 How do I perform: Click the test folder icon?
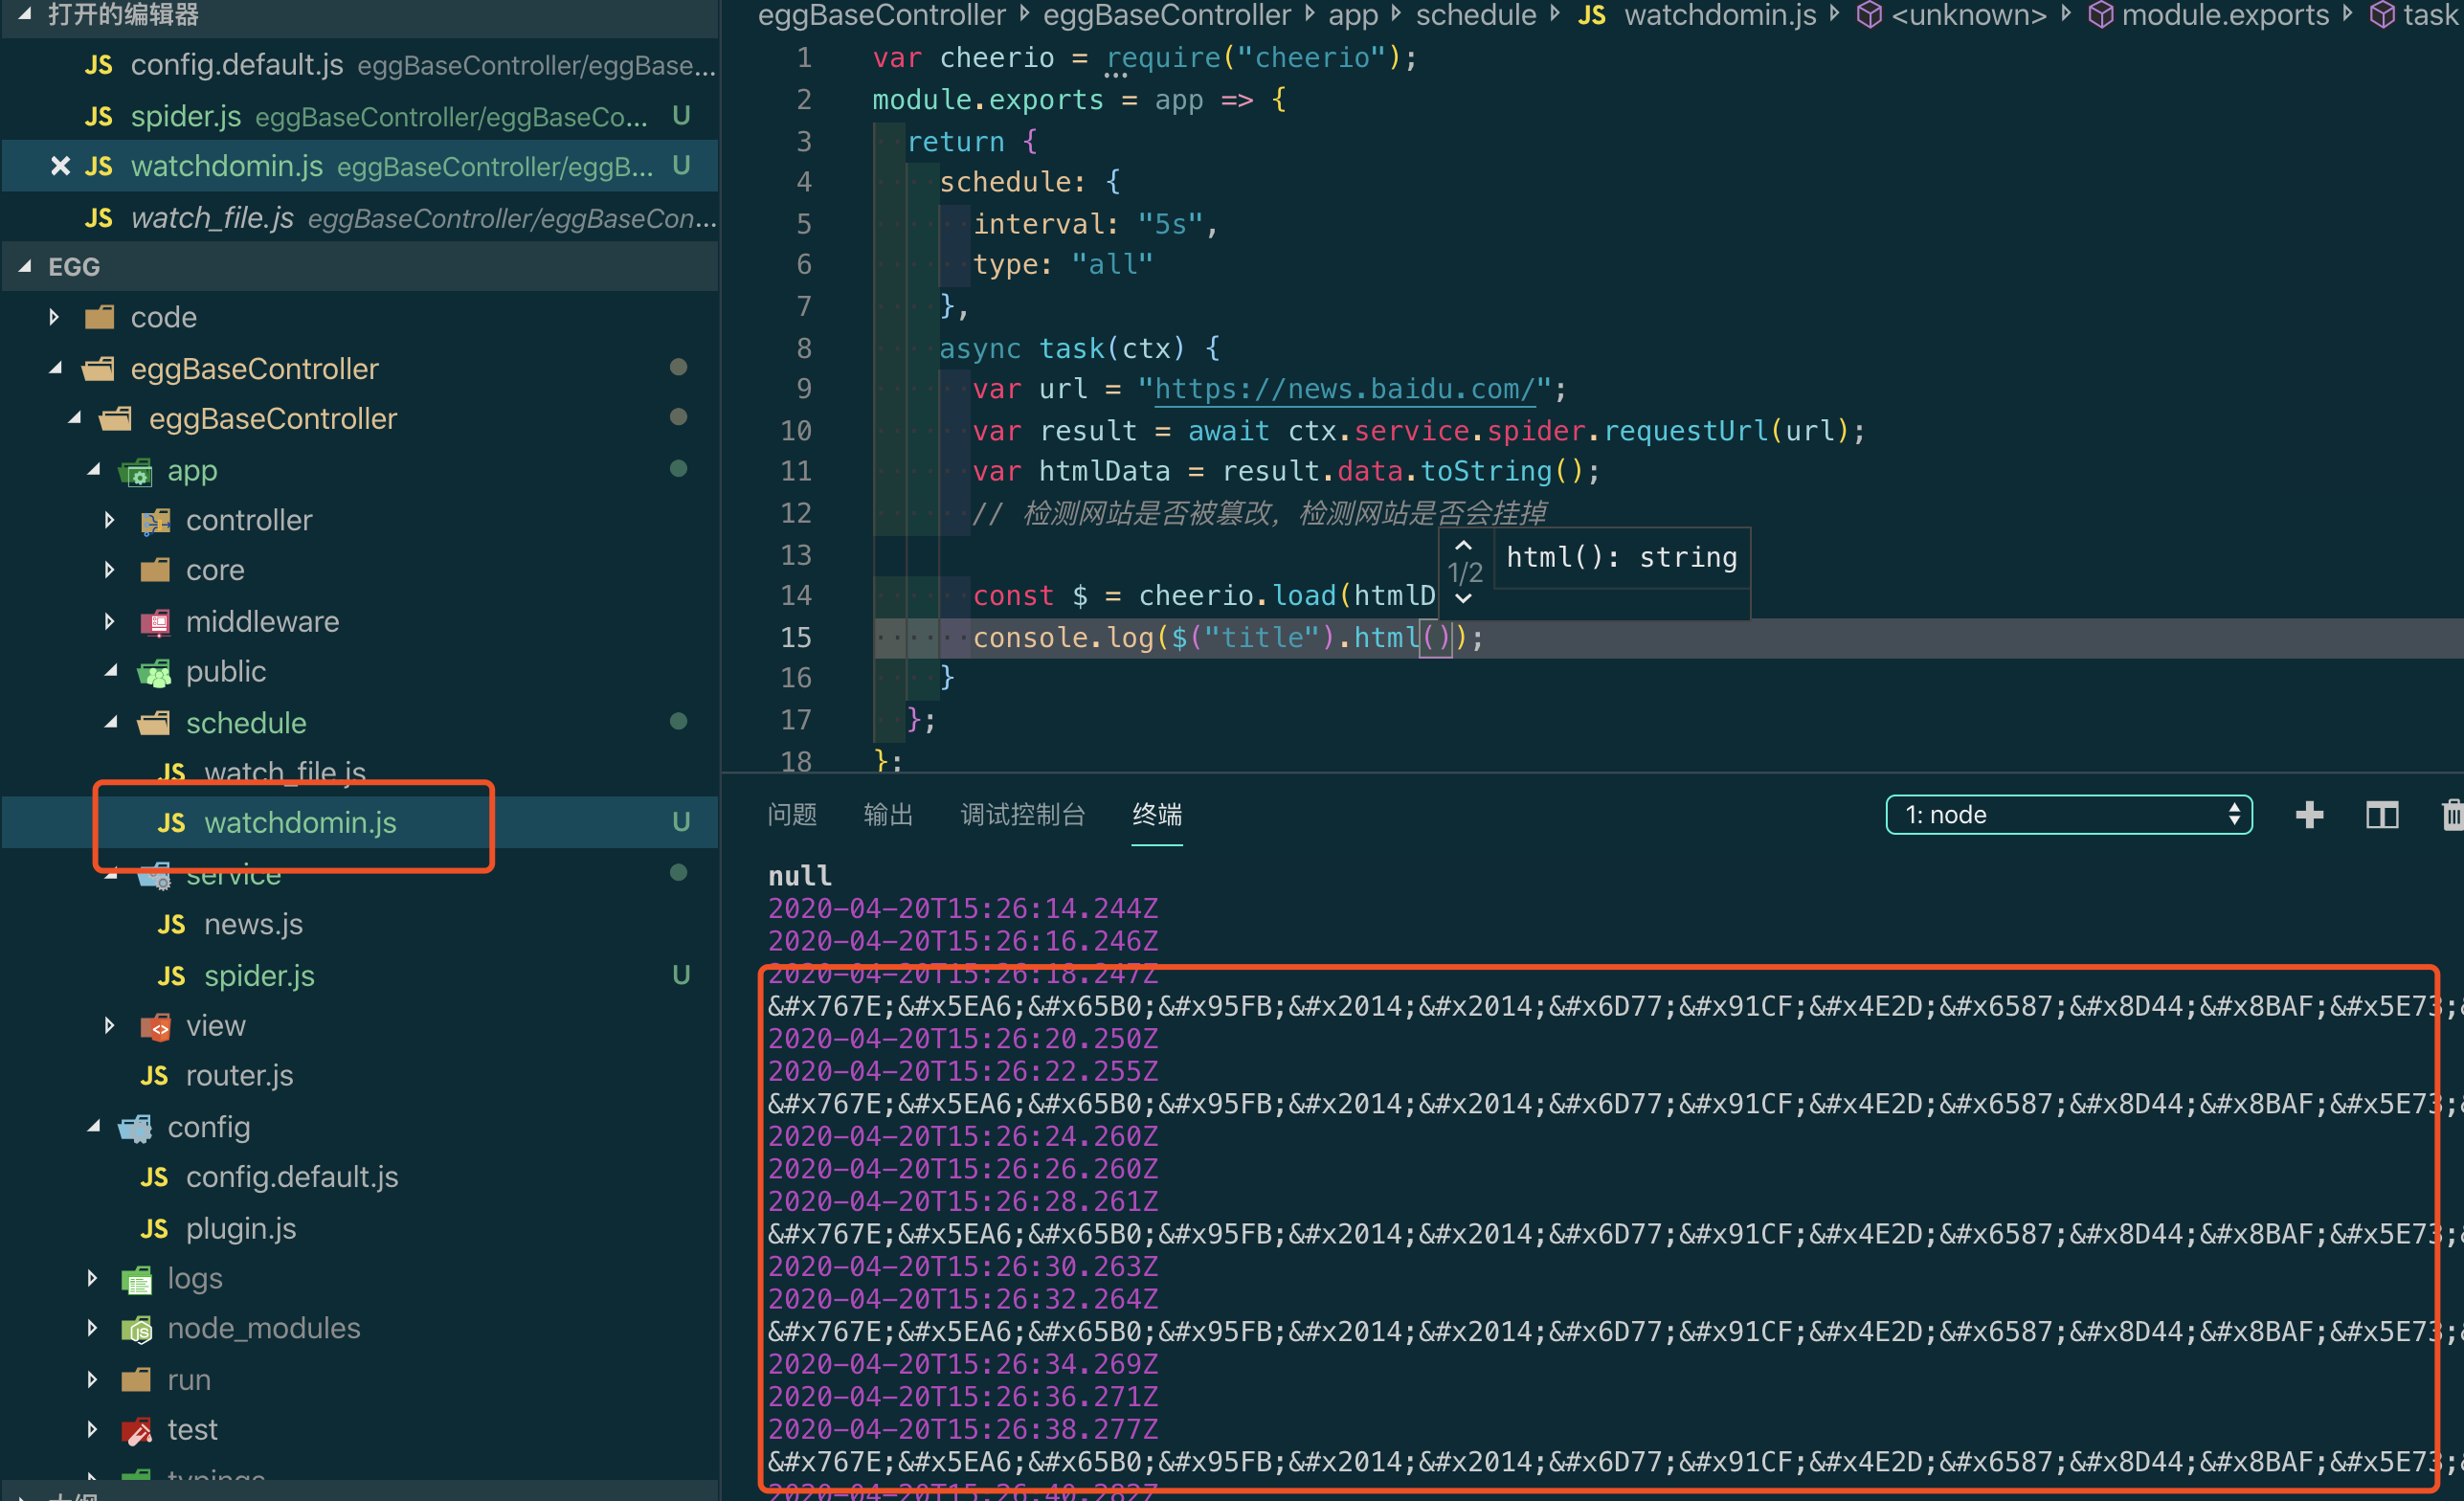[x=136, y=1431]
